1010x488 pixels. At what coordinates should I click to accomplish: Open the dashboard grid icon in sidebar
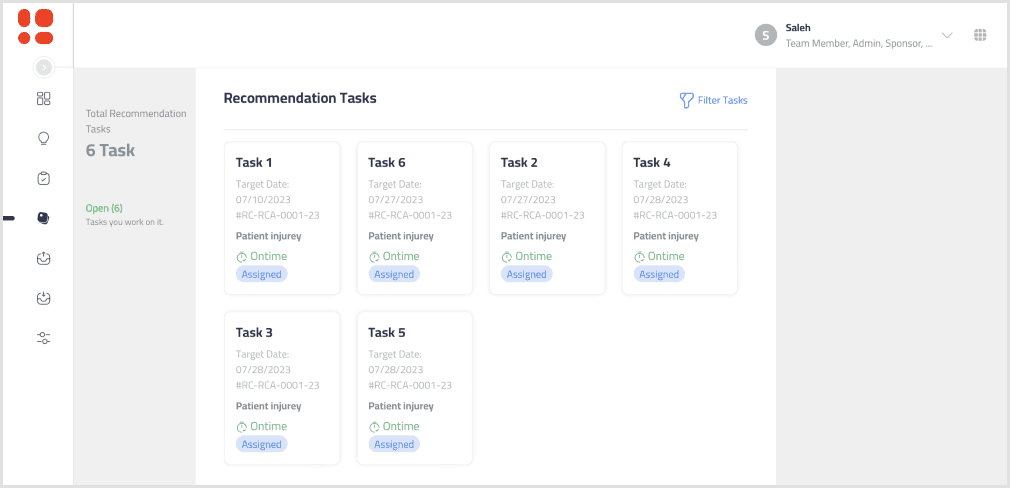coord(43,99)
